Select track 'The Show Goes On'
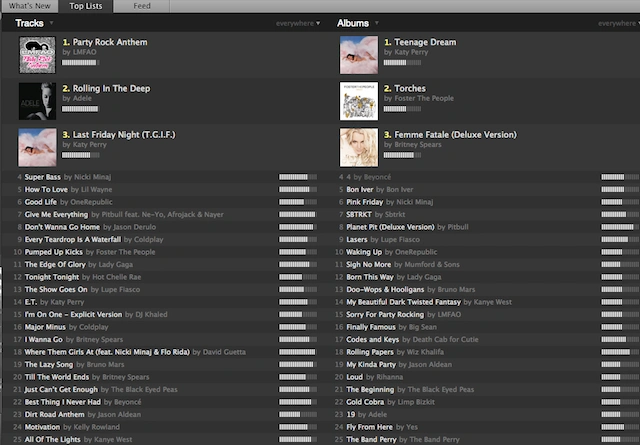This screenshot has width=640, height=445. (56, 289)
